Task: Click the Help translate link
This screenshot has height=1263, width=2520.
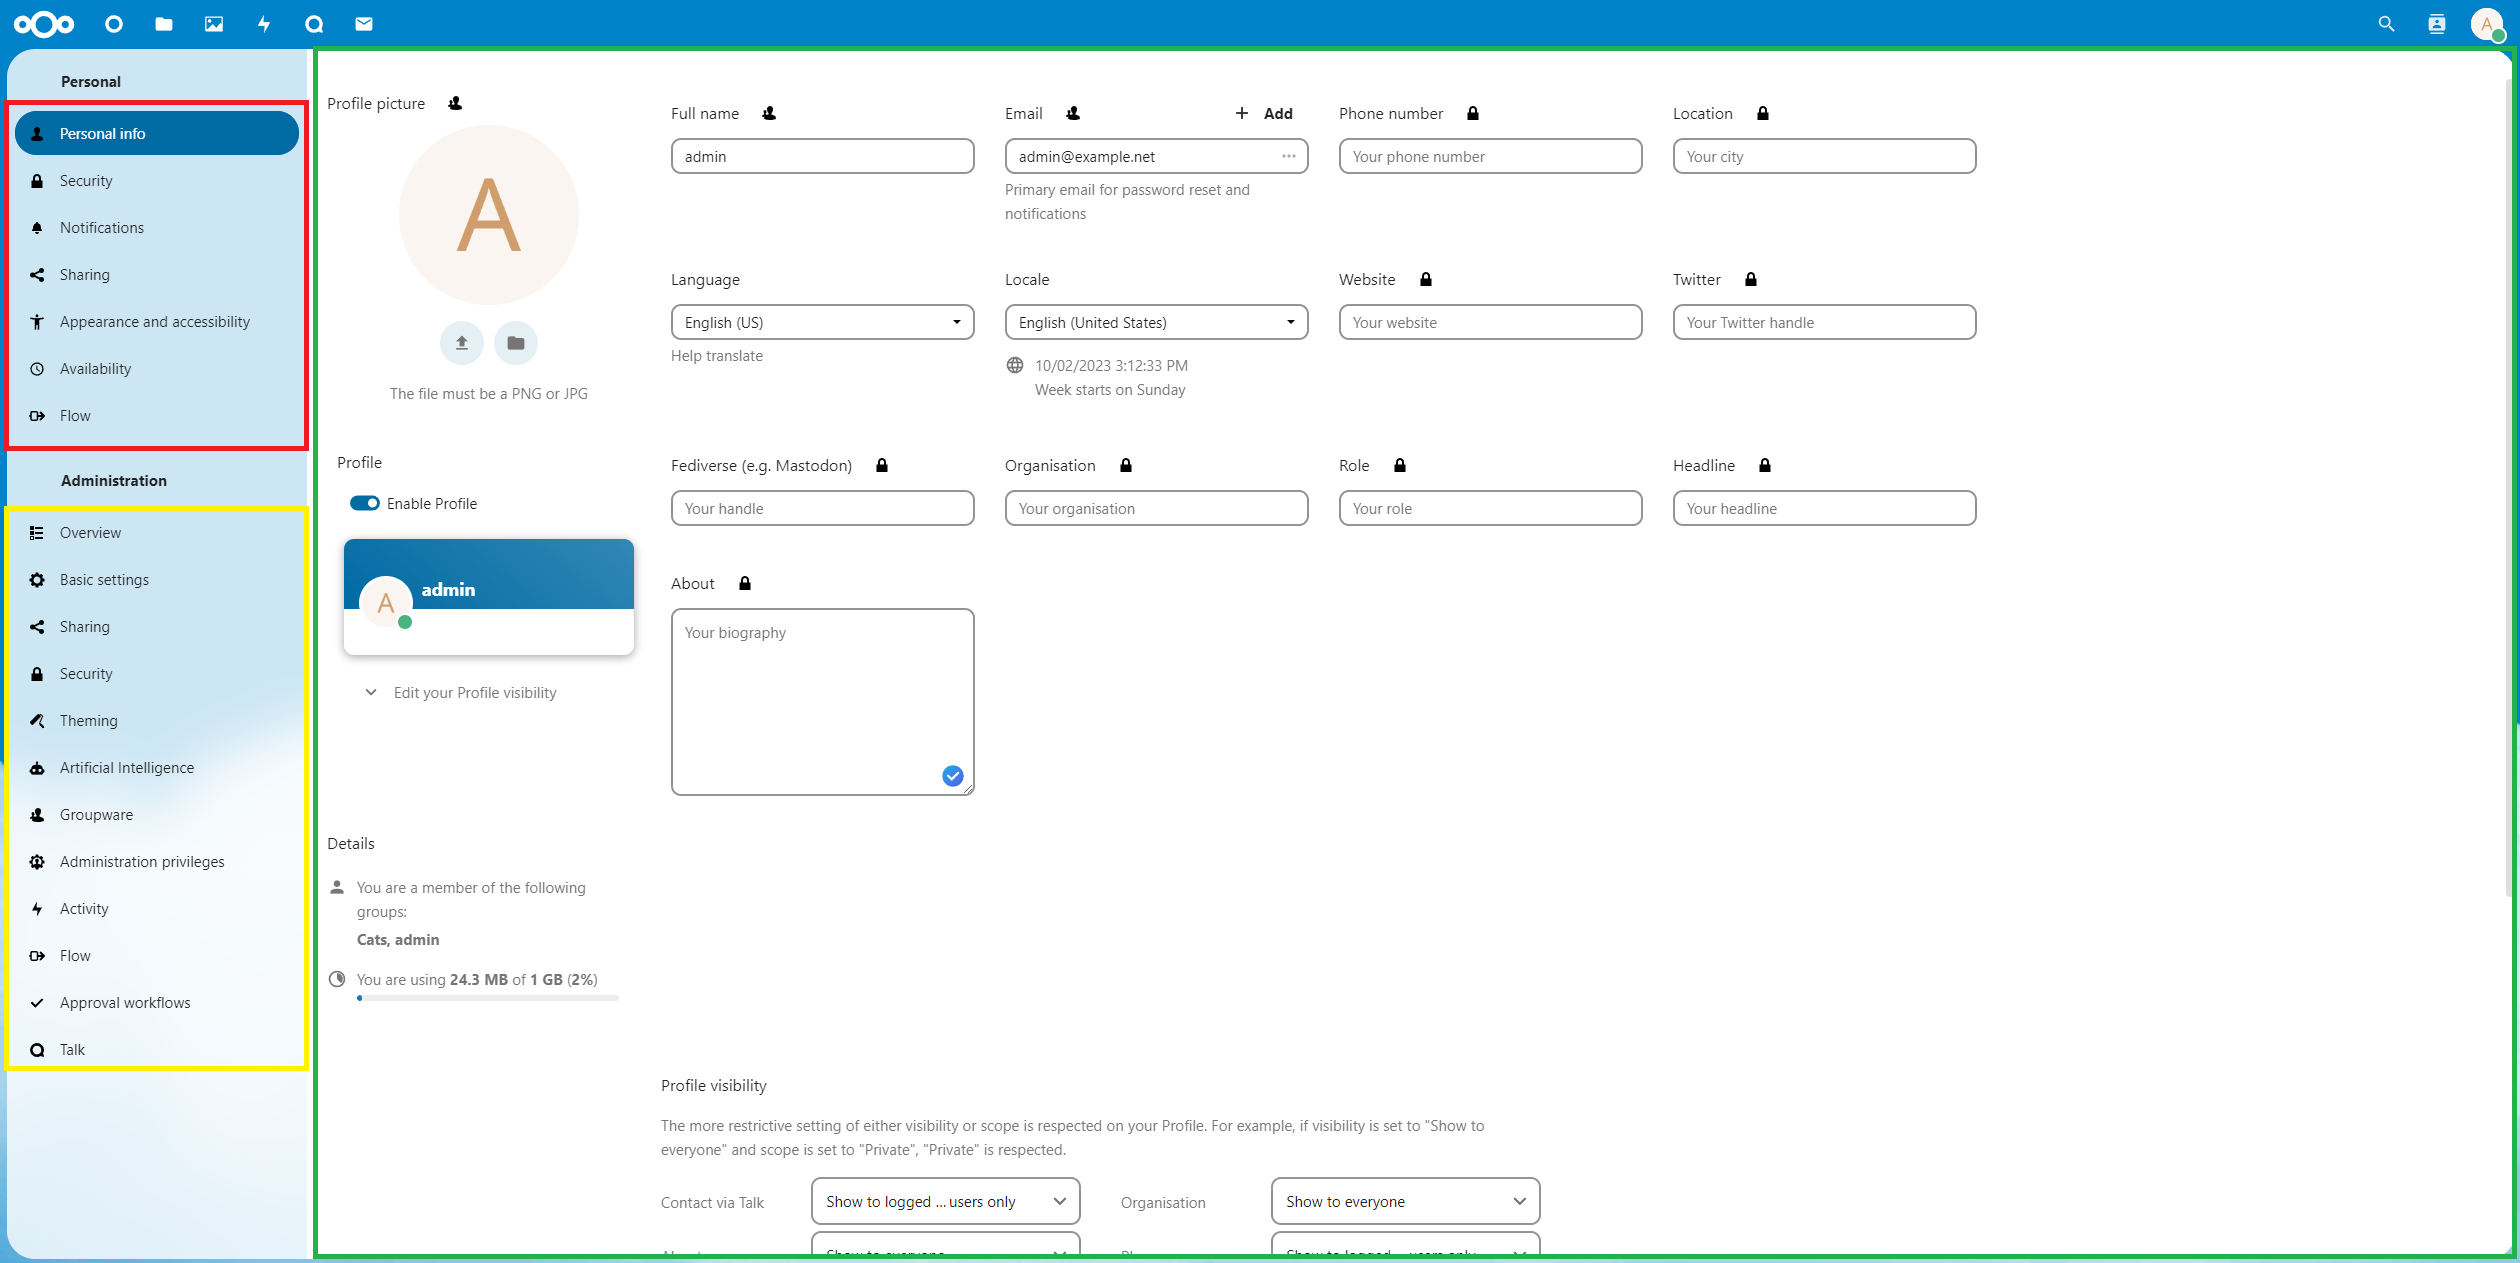Action: pos(716,355)
